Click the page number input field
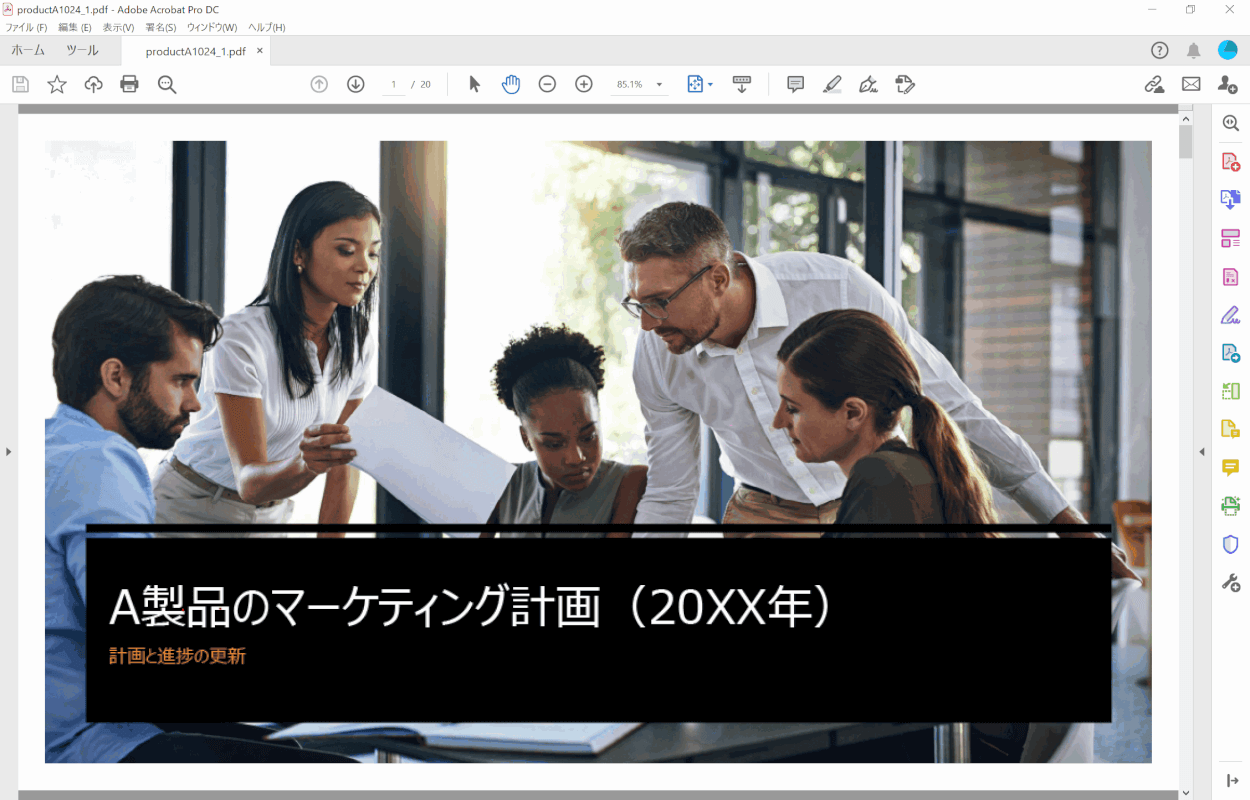Viewport: 1250px width, 800px height. [x=394, y=85]
